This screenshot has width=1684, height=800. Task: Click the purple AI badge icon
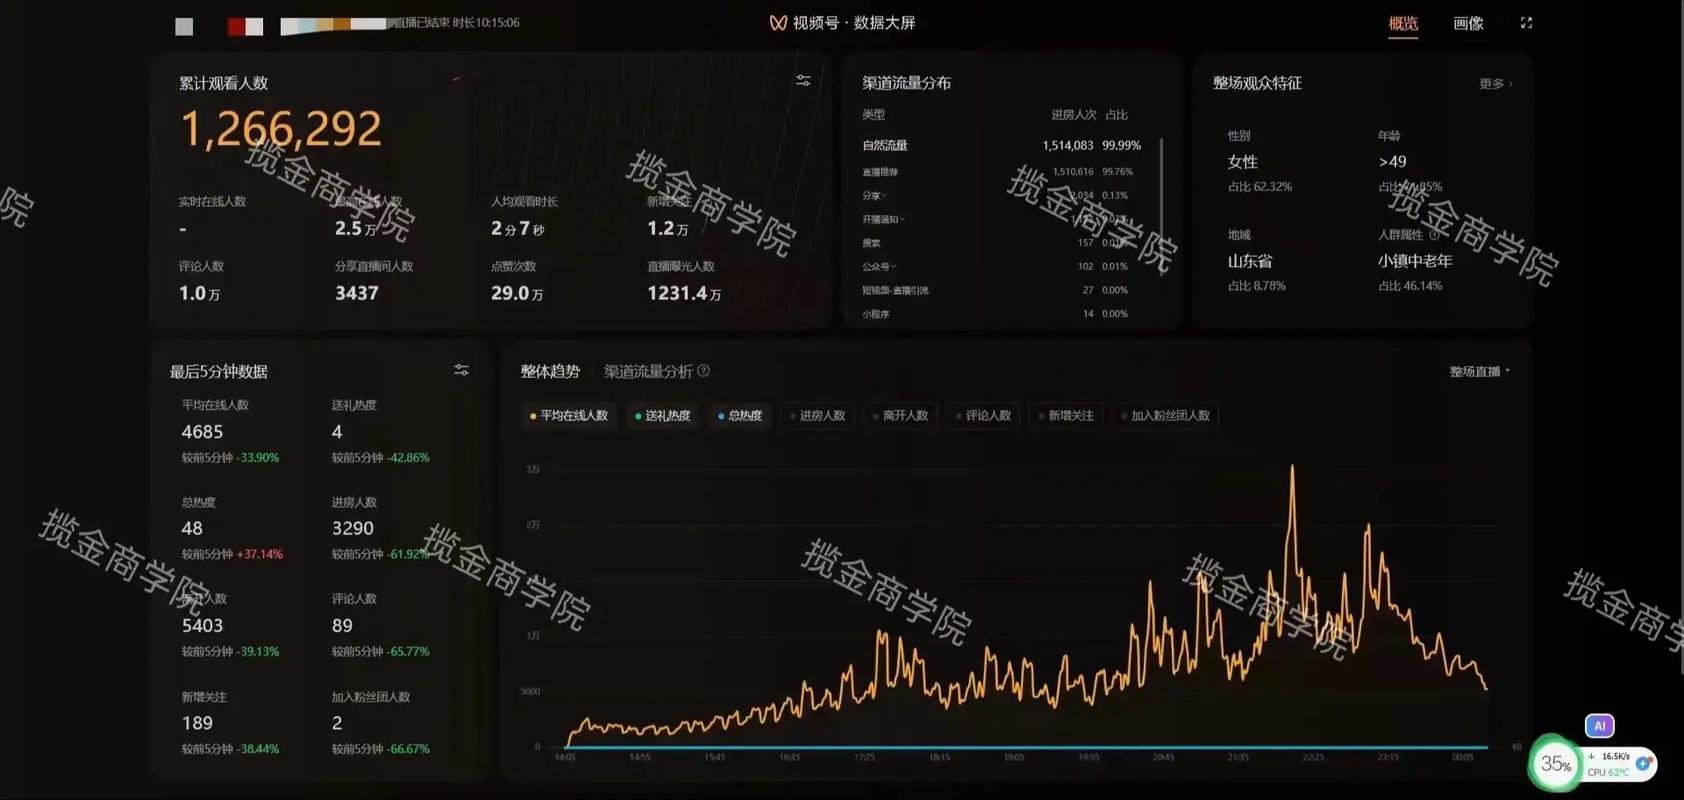point(1599,726)
